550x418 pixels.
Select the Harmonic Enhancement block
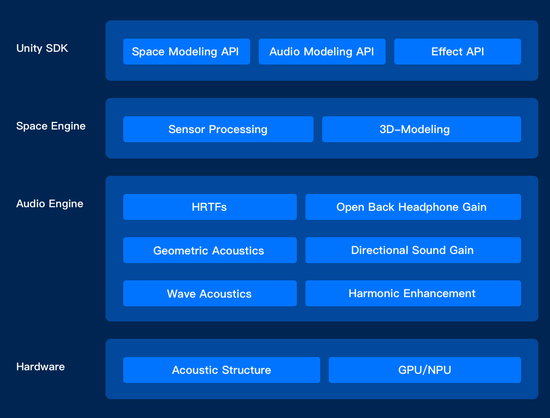413,293
